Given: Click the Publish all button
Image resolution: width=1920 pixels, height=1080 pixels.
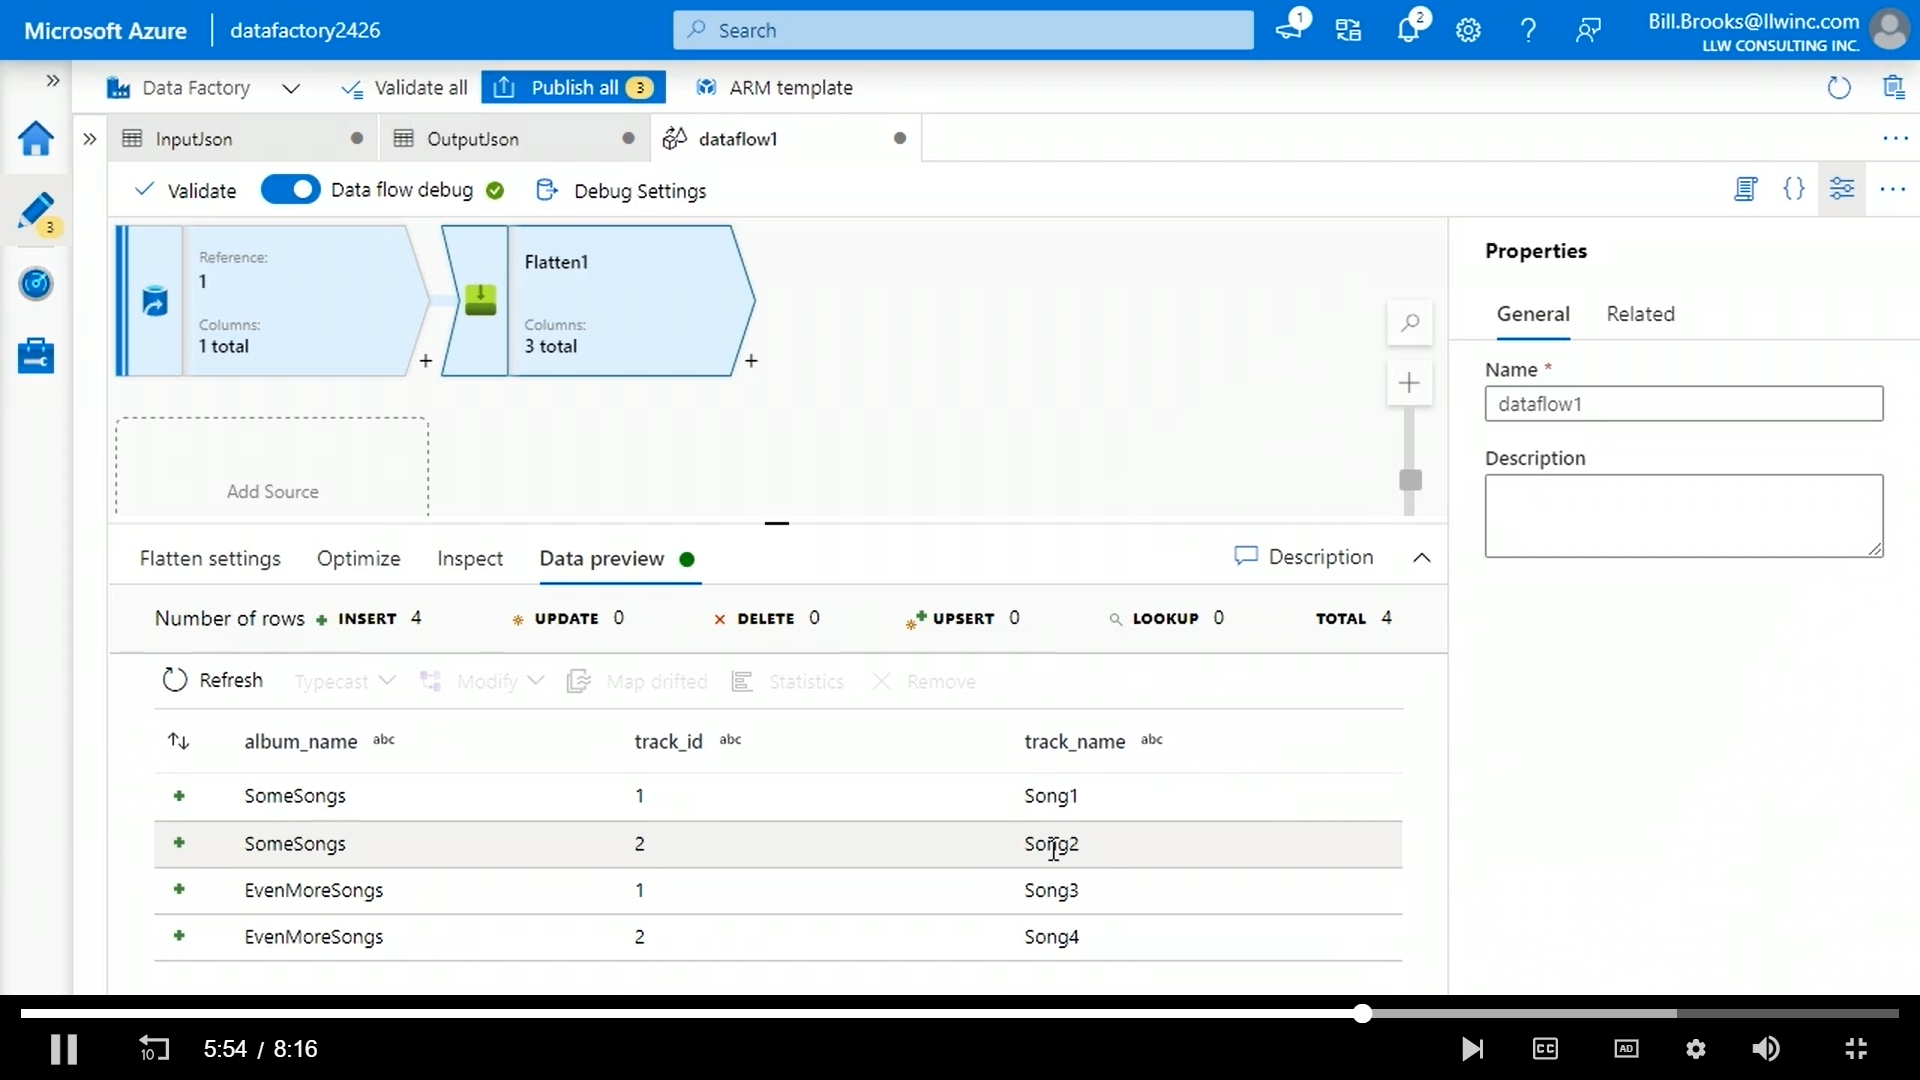Looking at the screenshot, I should point(573,88).
